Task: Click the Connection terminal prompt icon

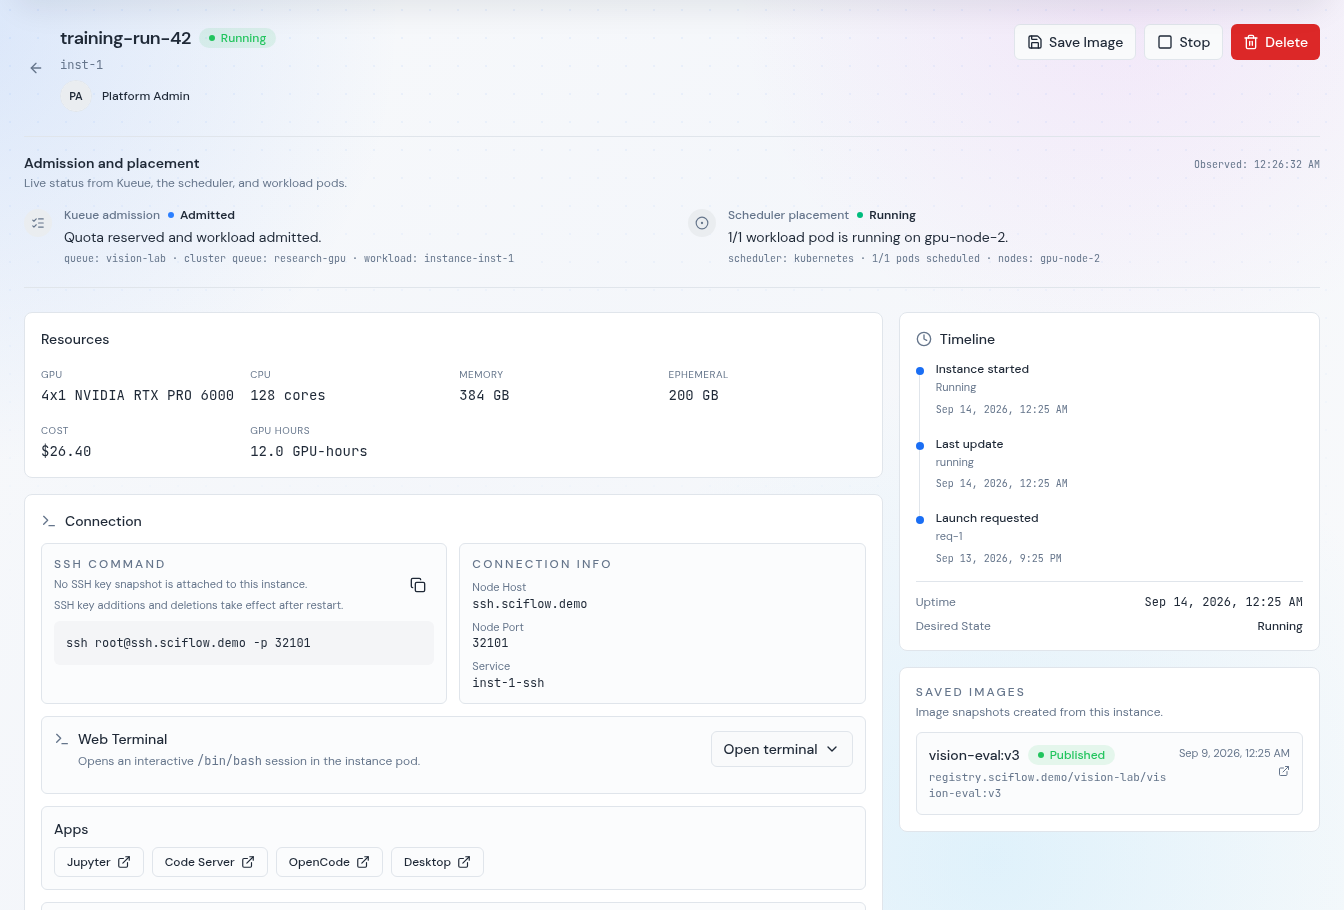Action: [x=49, y=521]
